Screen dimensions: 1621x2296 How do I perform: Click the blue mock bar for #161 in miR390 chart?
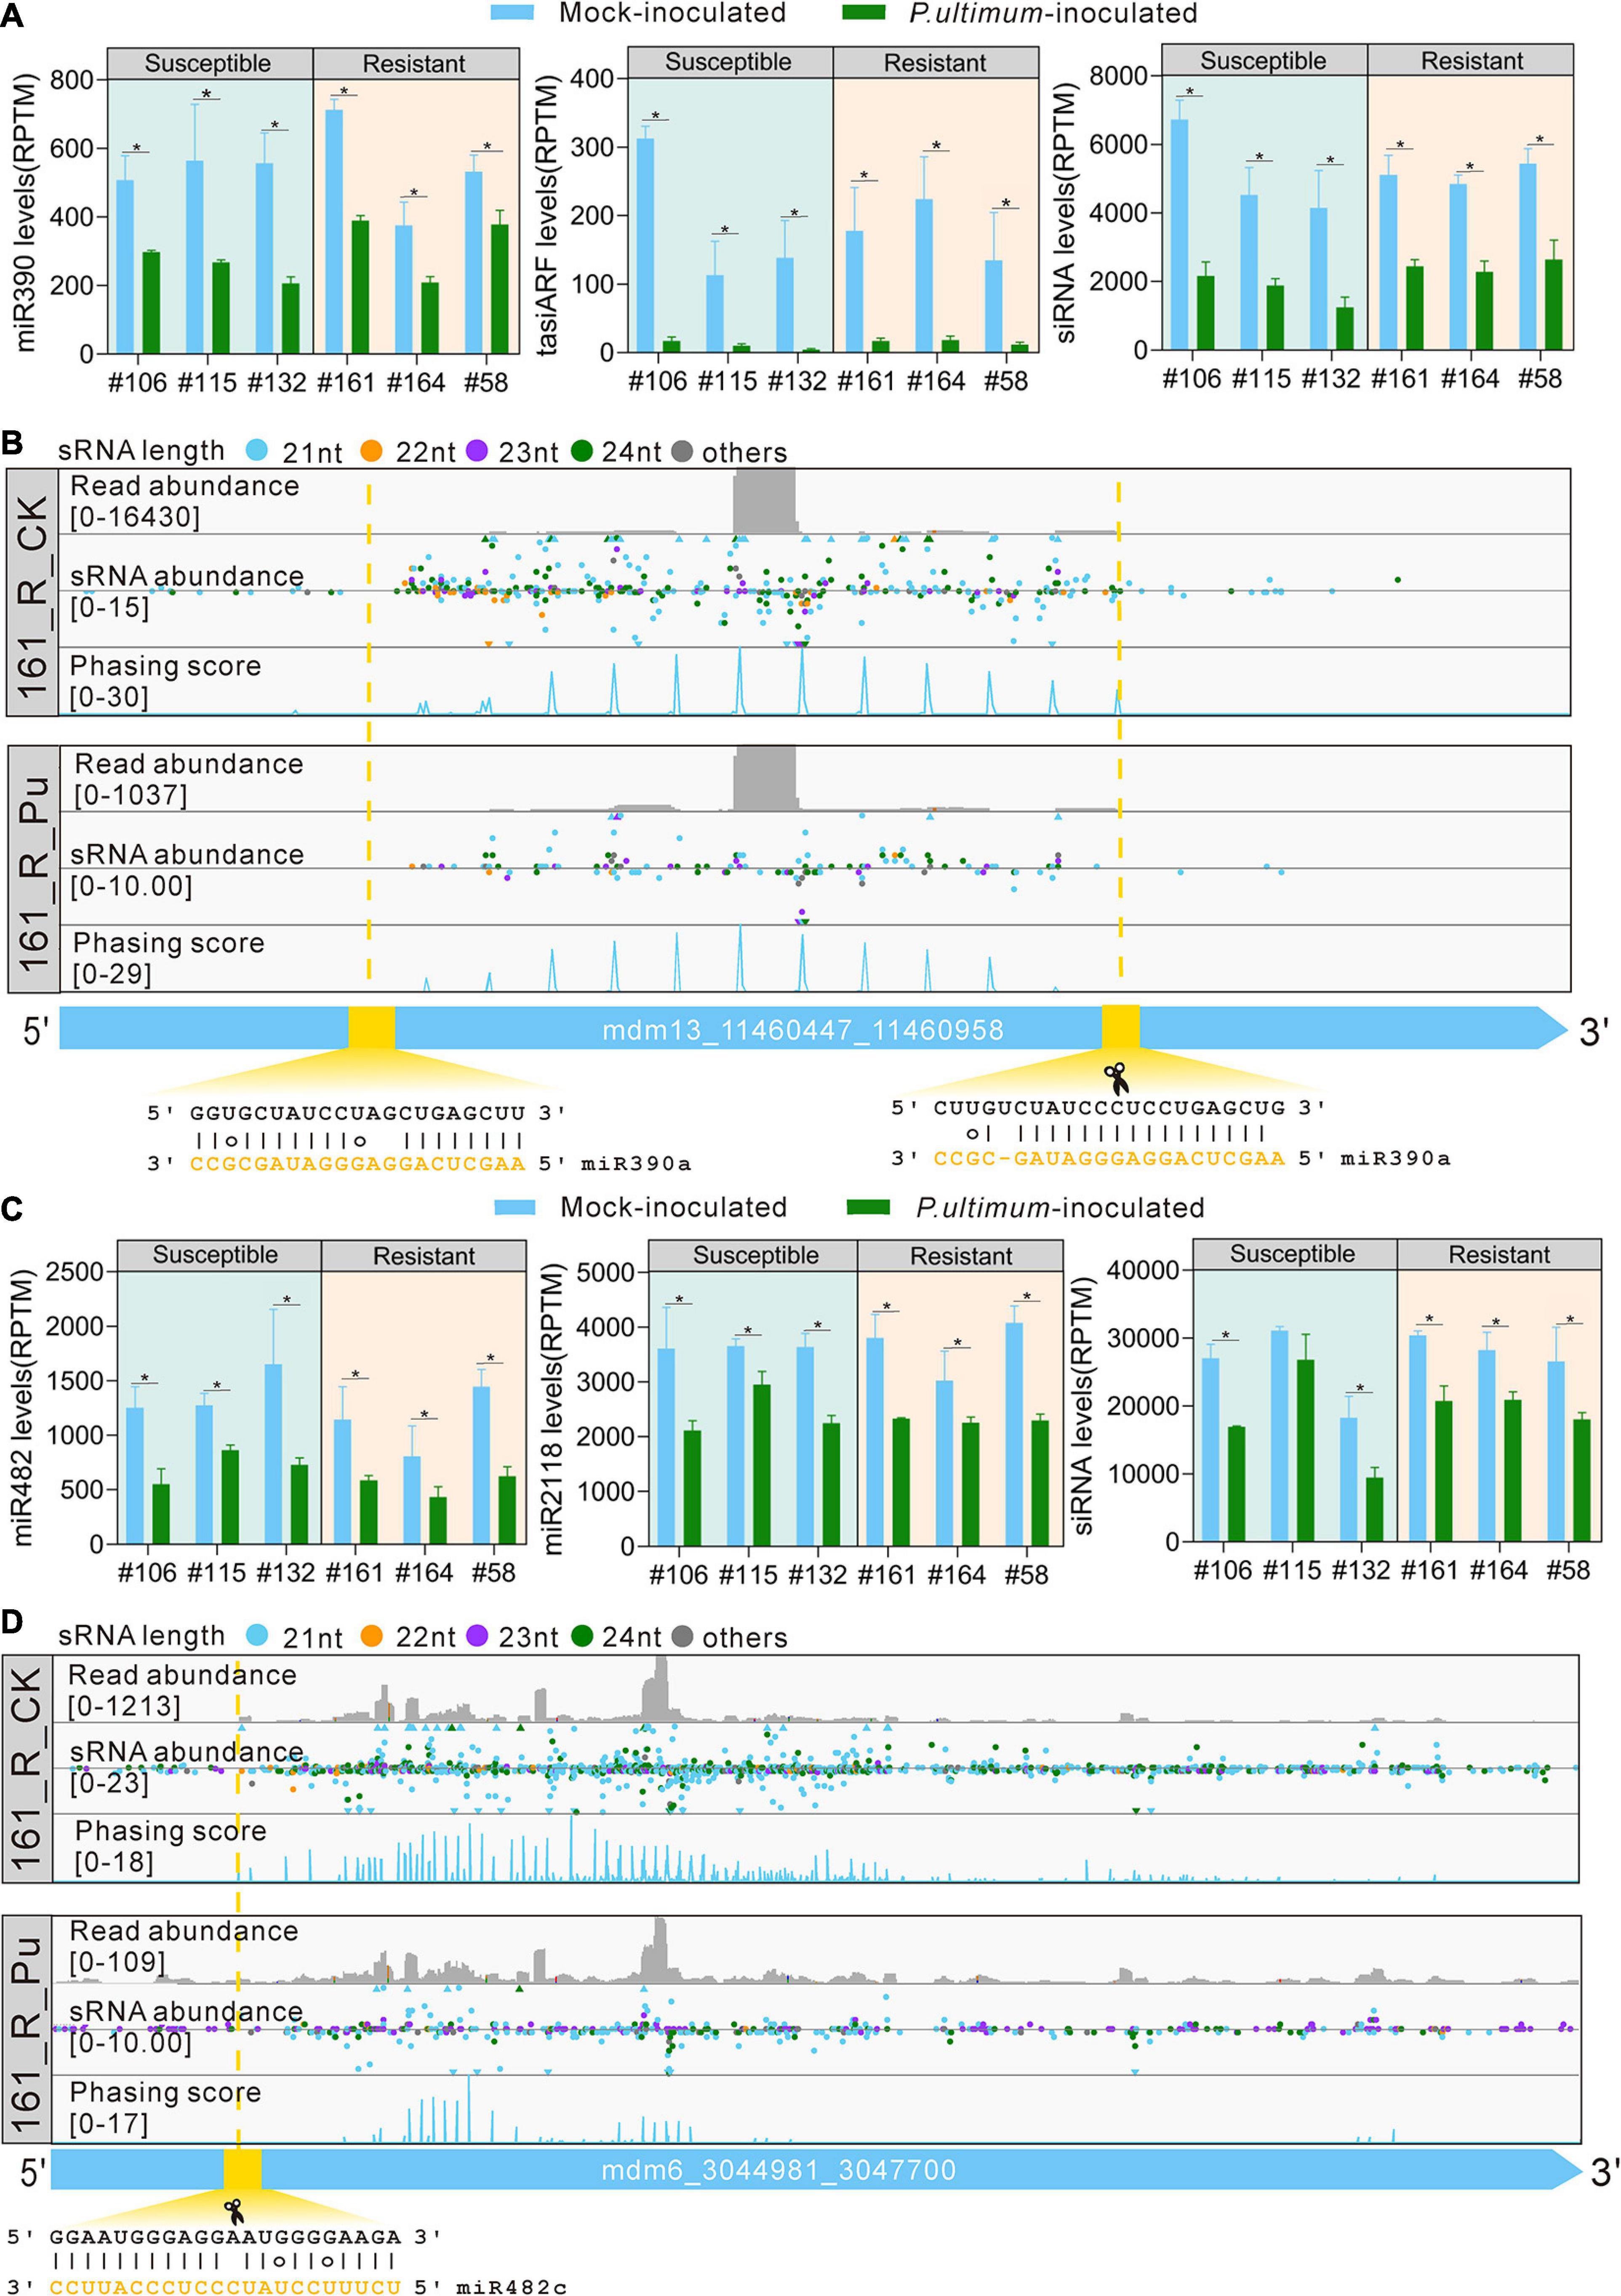[x=334, y=231]
